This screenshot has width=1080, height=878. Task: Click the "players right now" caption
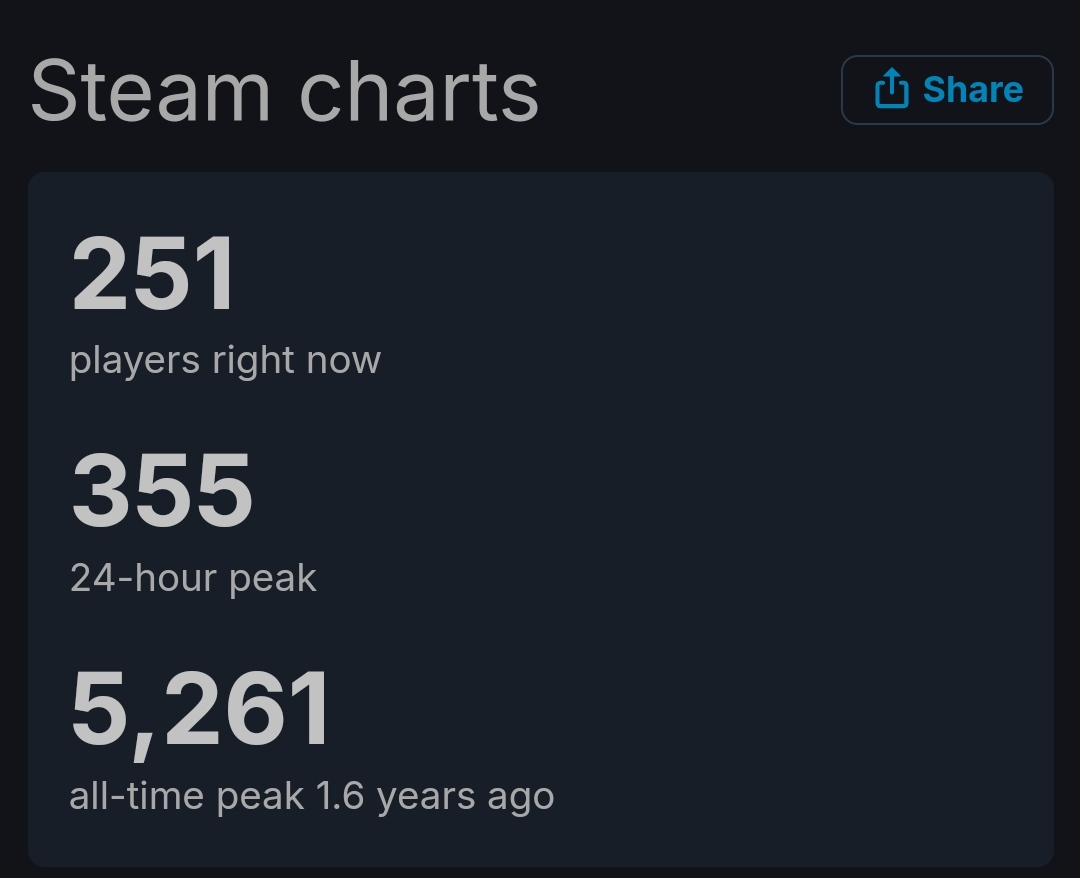click(225, 360)
